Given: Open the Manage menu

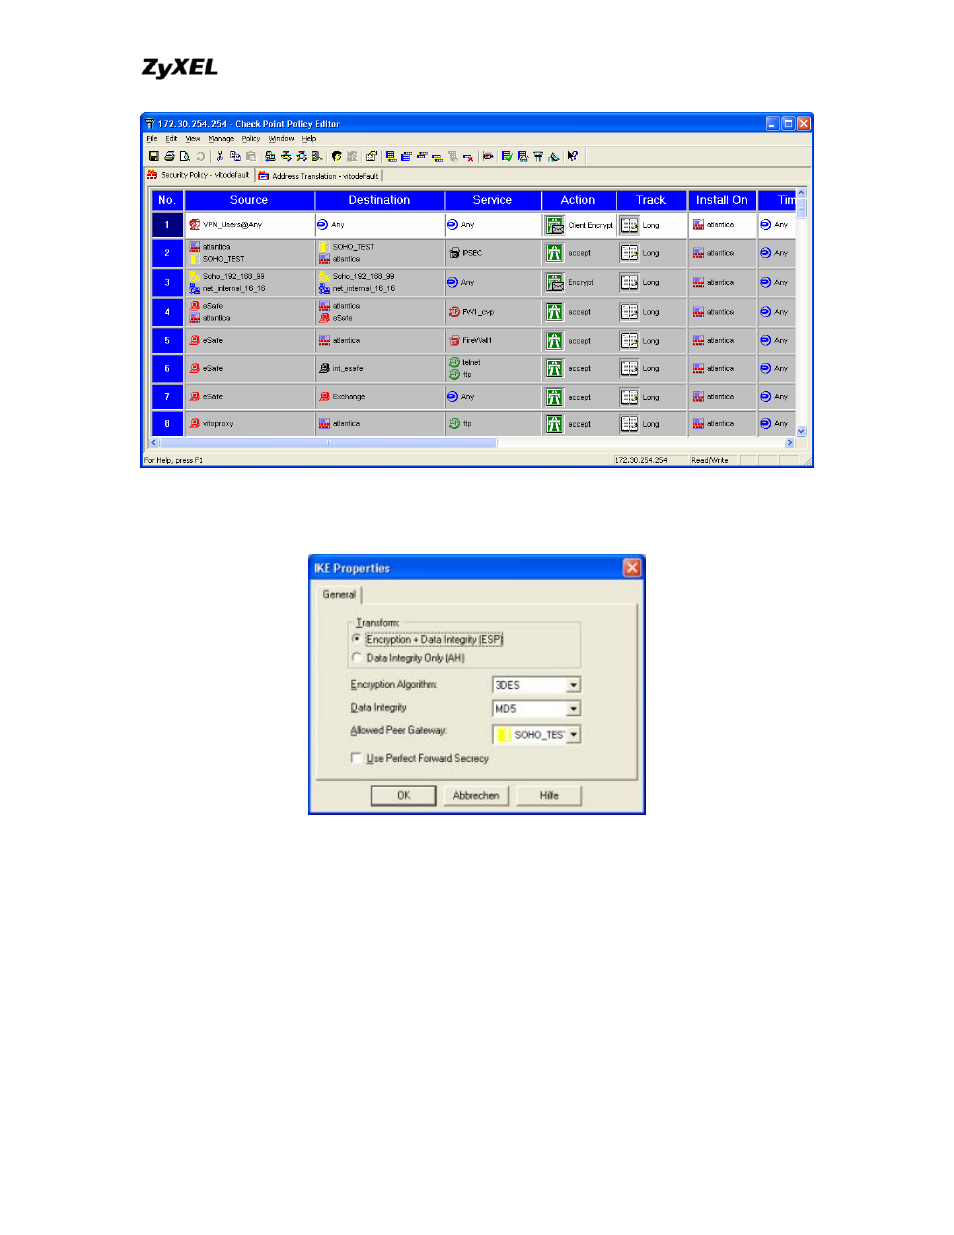Looking at the screenshot, I should [x=221, y=139].
